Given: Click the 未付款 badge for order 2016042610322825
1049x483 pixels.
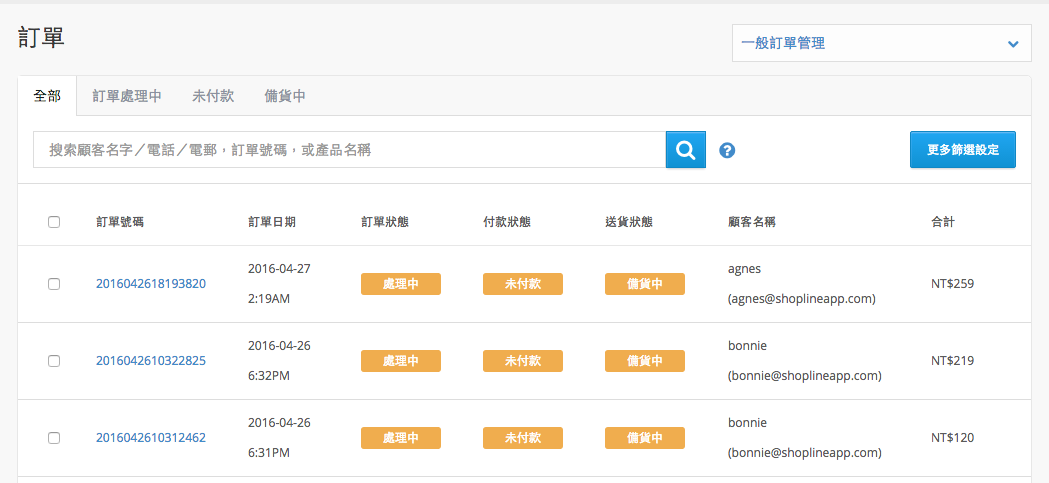Looking at the screenshot, I should coord(522,361).
